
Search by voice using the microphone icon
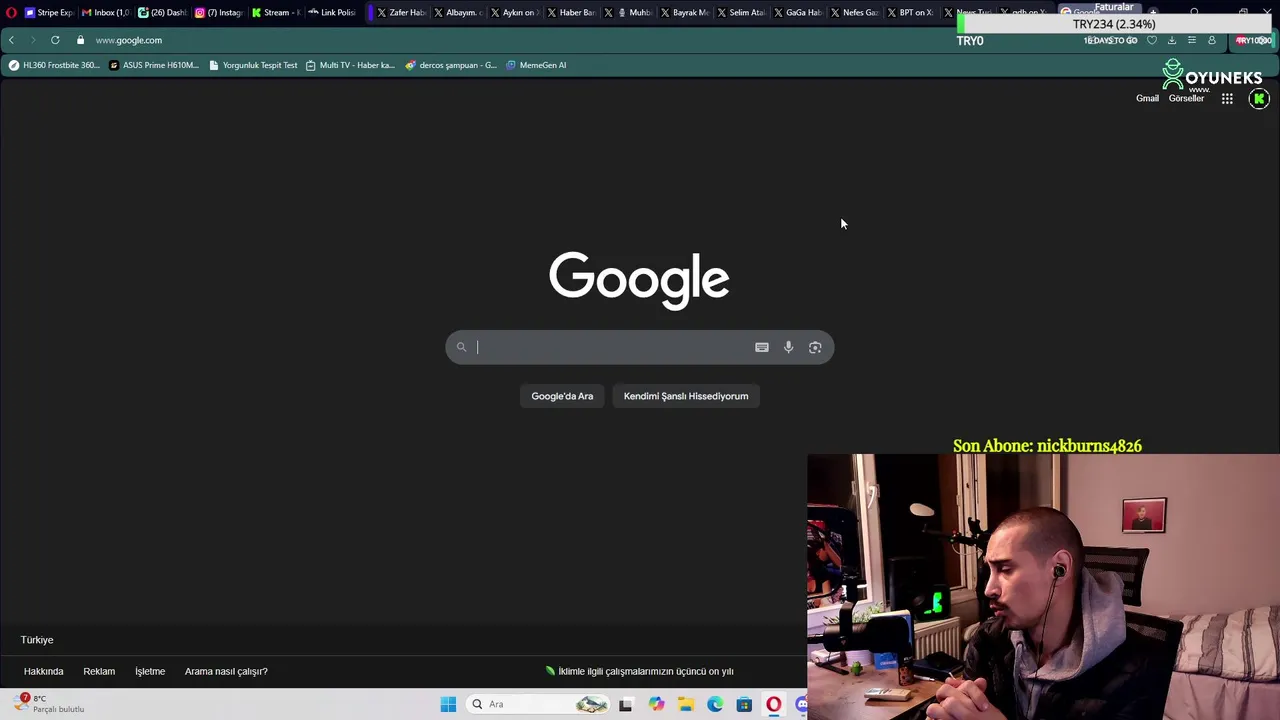(x=788, y=347)
